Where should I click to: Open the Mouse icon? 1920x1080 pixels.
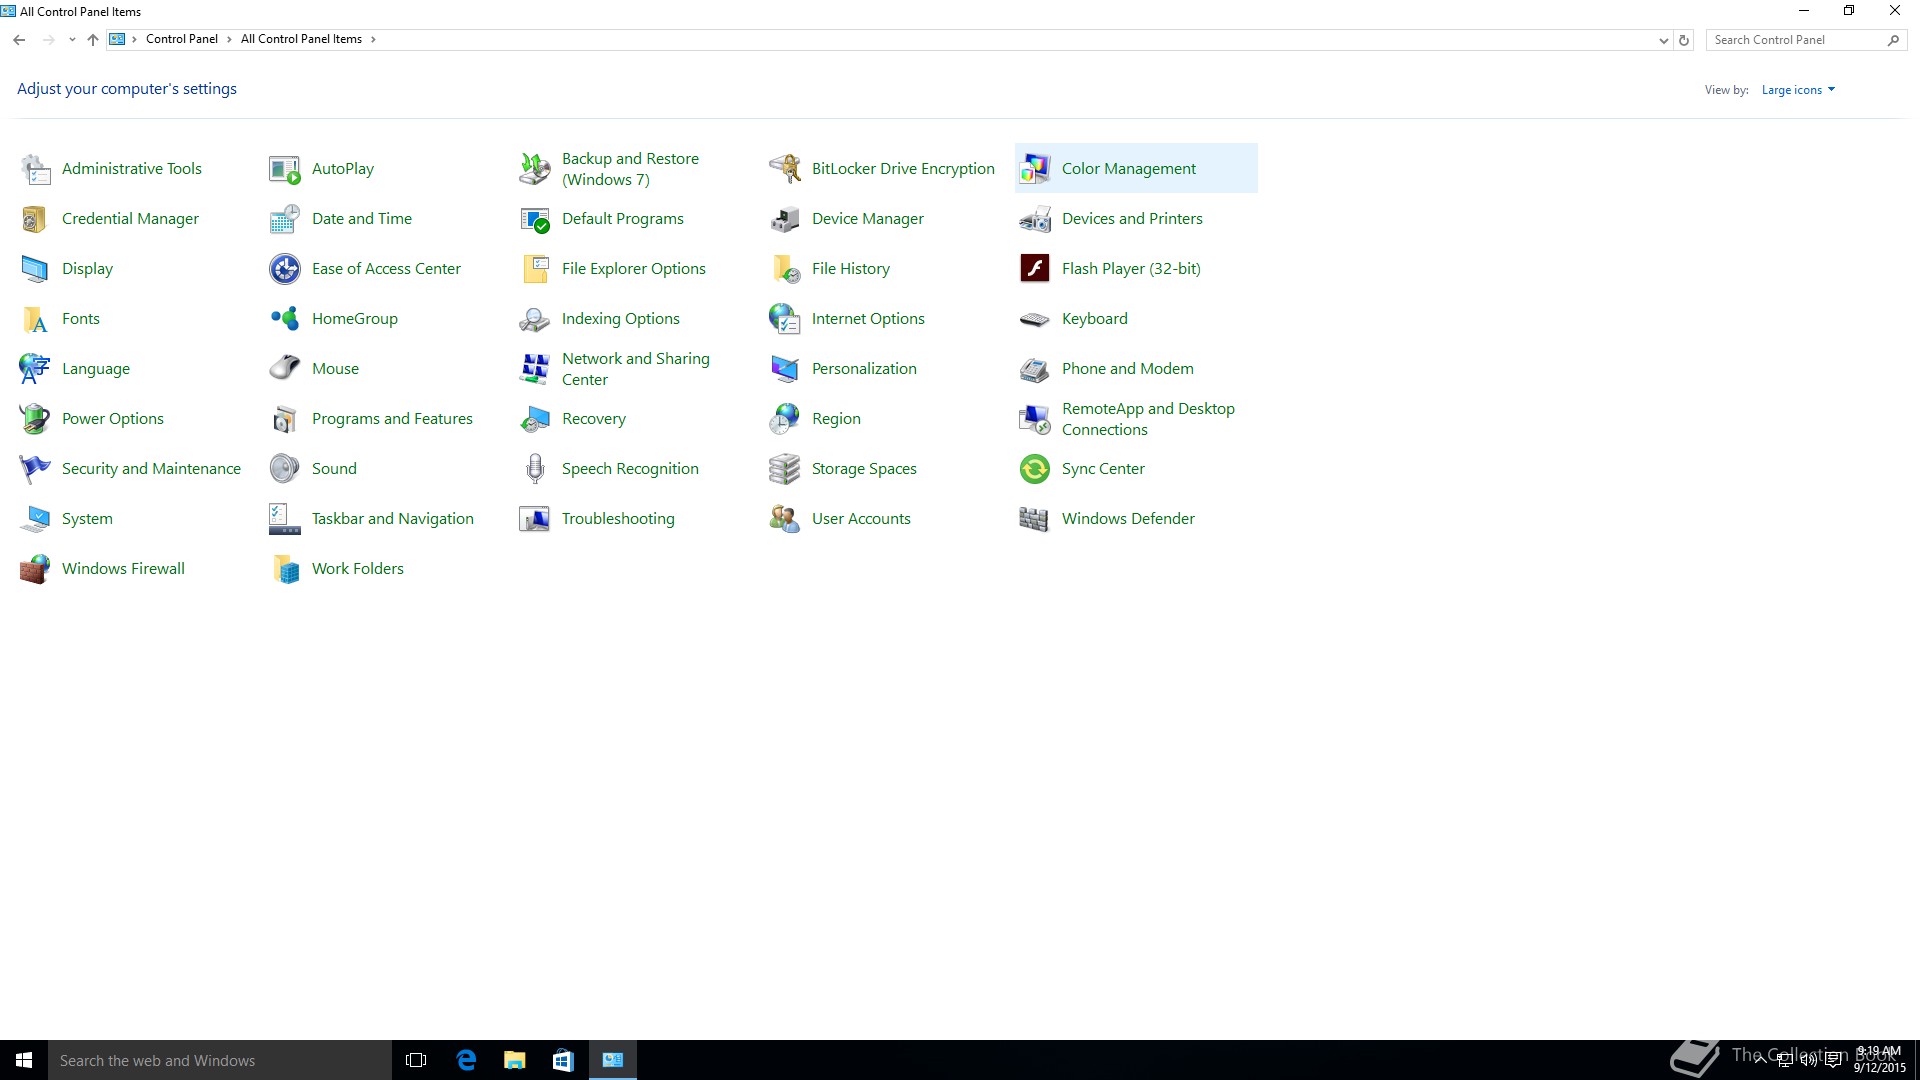point(285,369)
